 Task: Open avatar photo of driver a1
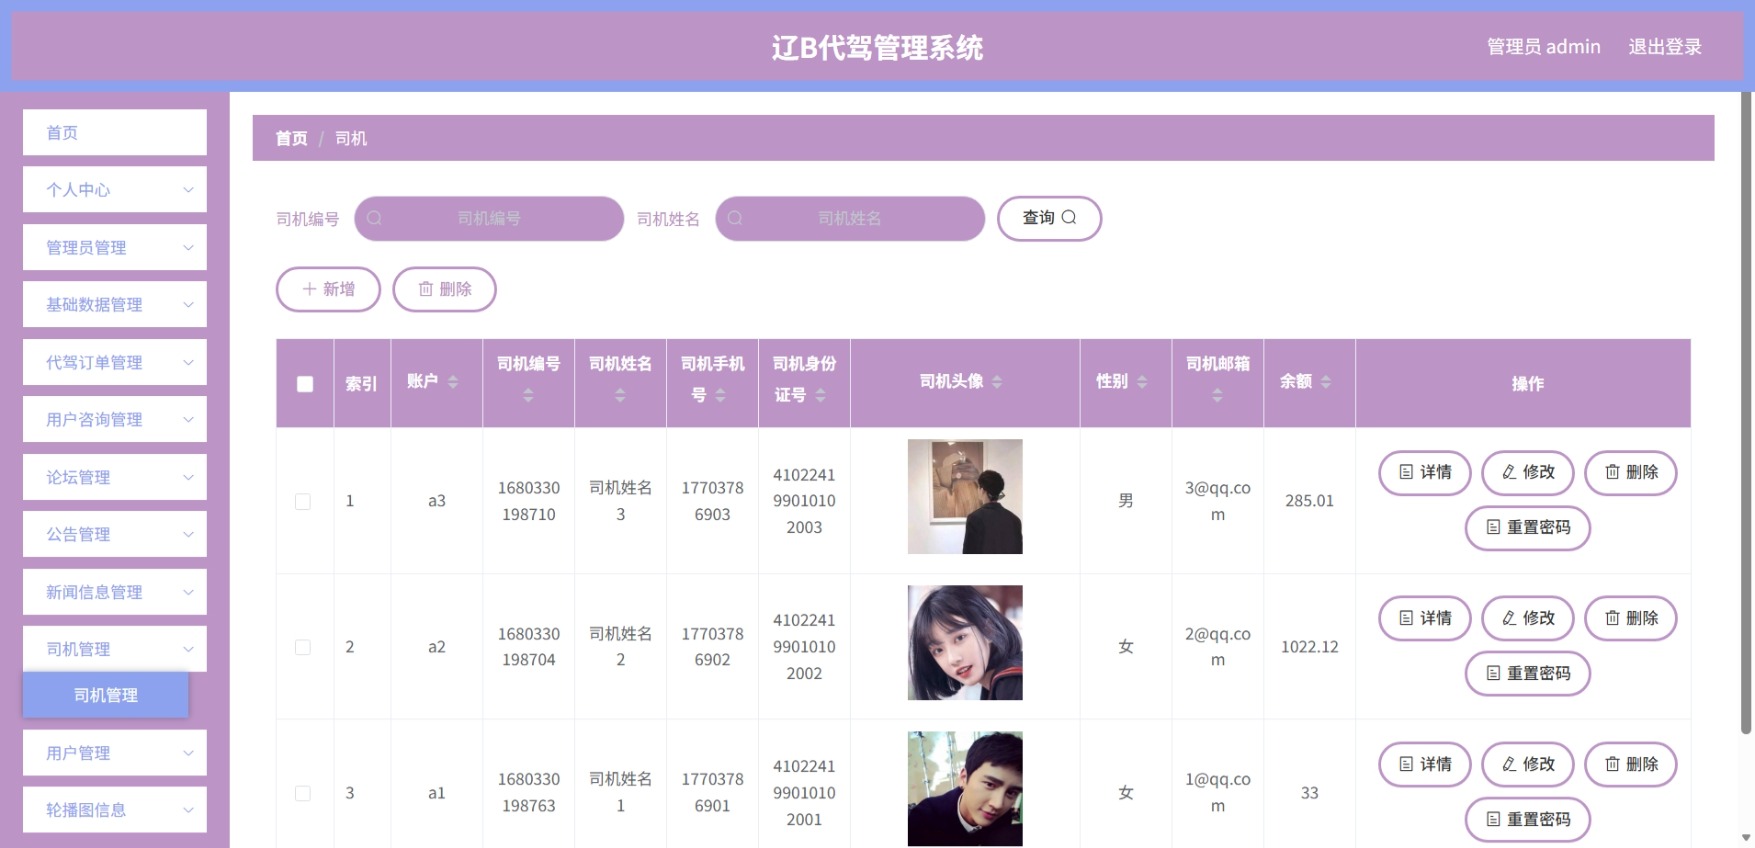965,789
